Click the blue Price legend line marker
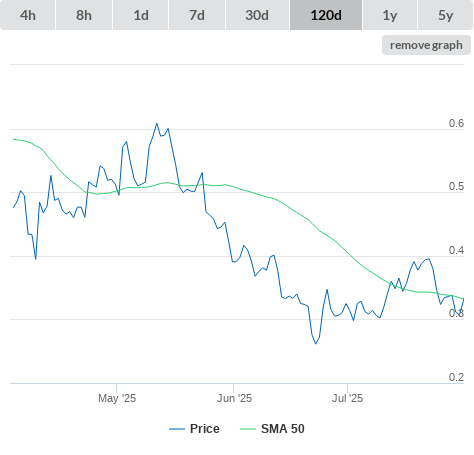This screenshot has width=474, height=455. tap(177, 429)
